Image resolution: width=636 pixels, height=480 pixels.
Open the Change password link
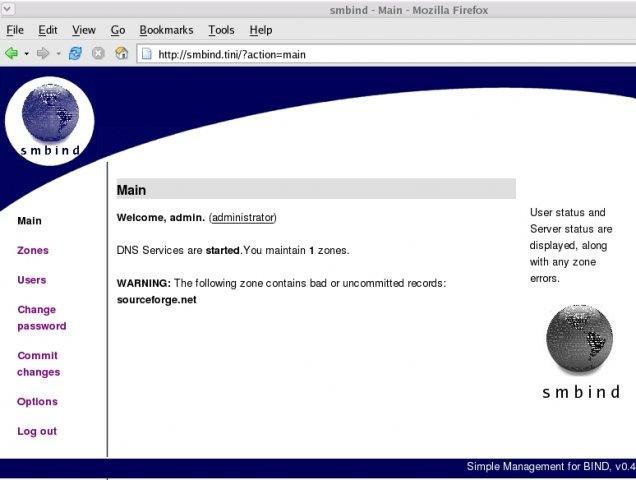(42, 318)
